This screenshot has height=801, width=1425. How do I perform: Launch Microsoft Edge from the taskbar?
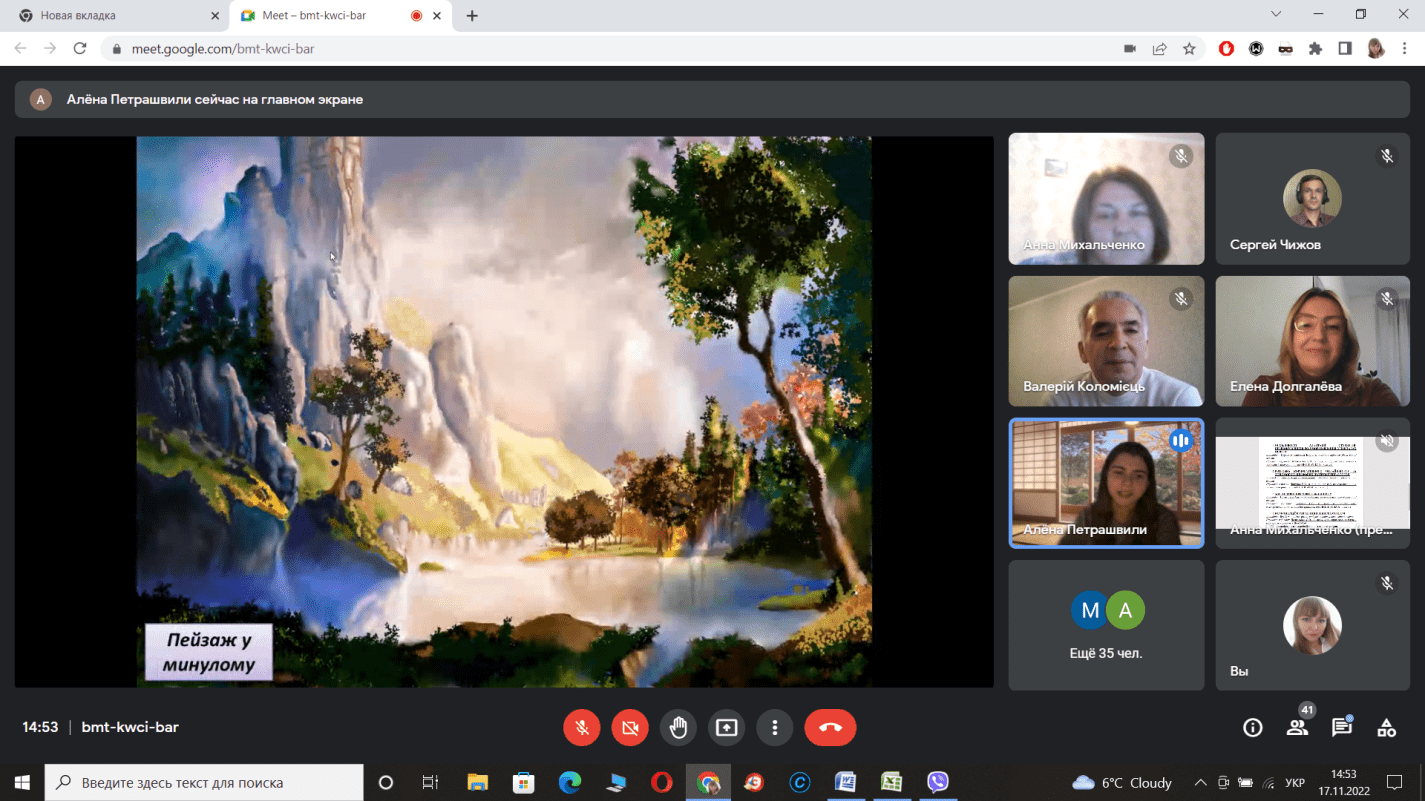(570, 782)
